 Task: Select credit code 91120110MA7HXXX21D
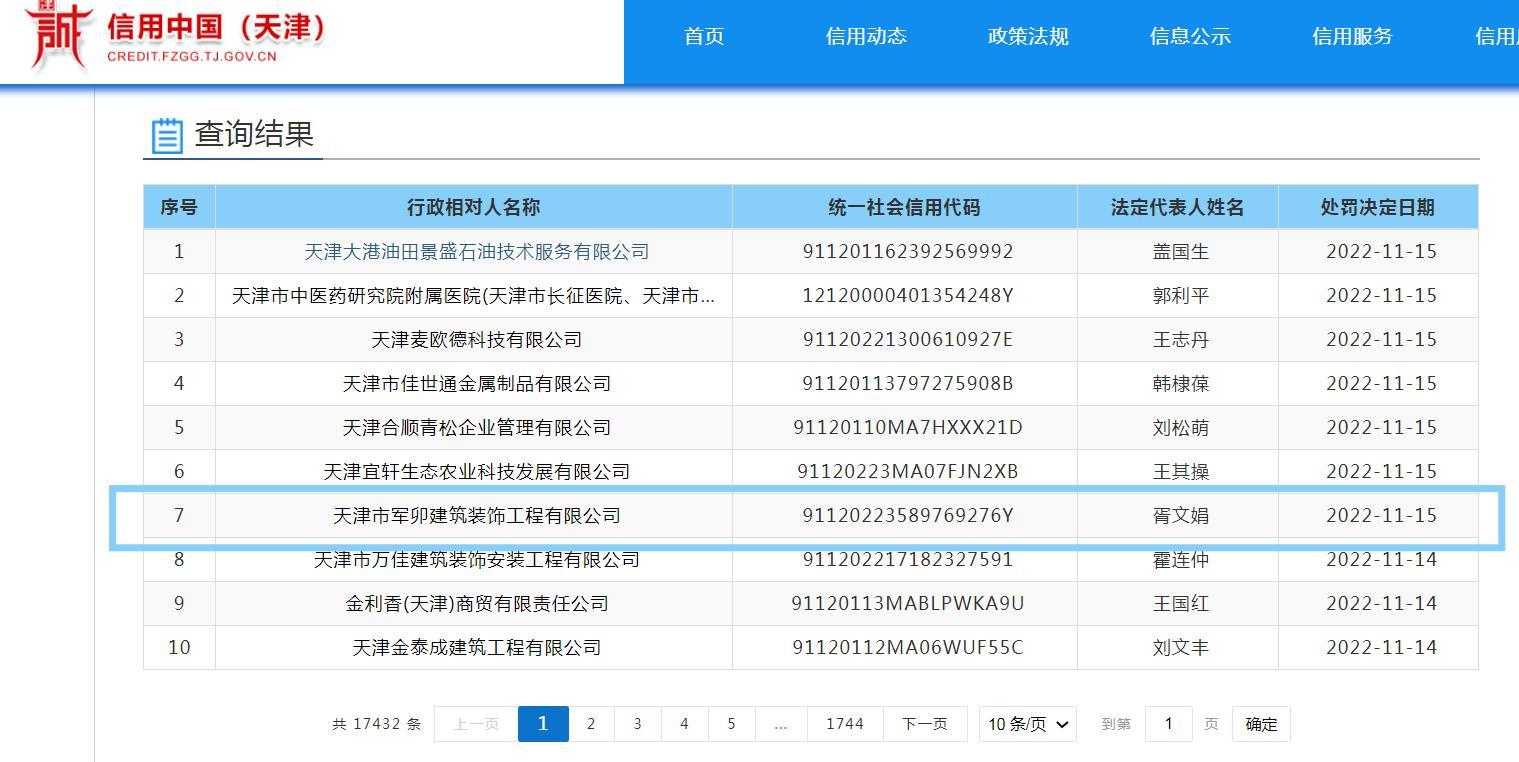click(x=908, y=428)
